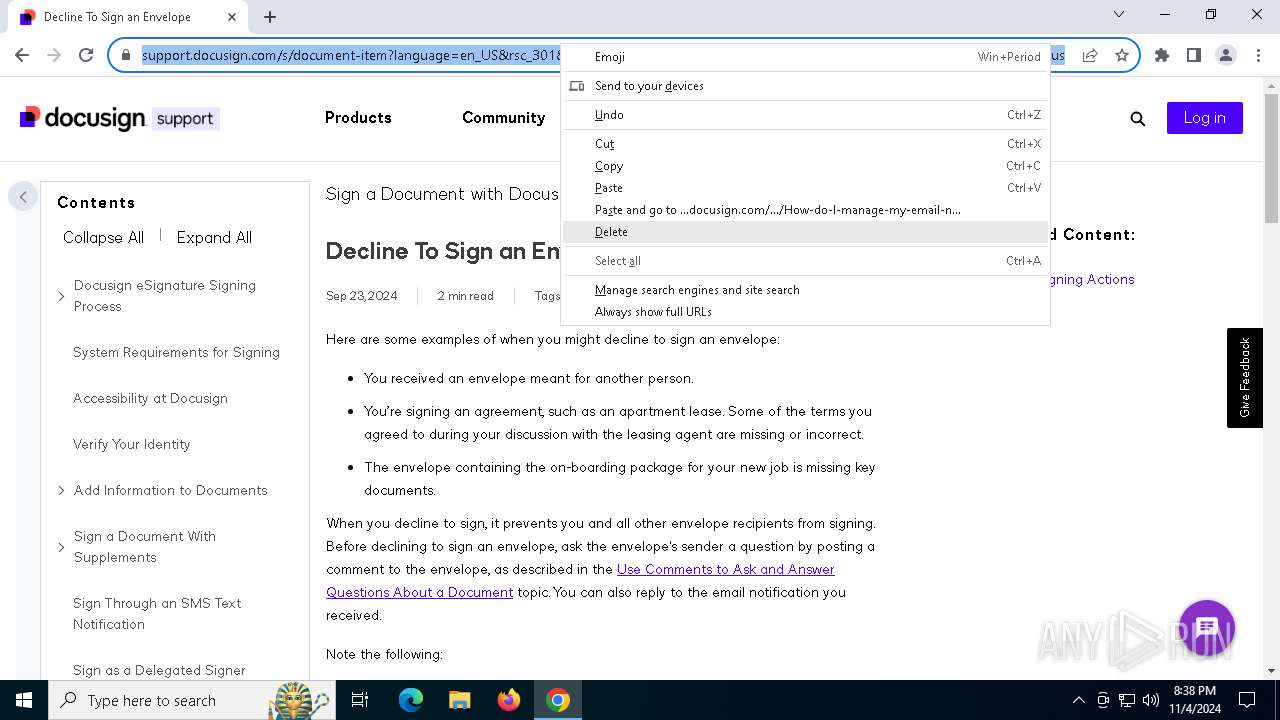
Task: Click the page vertical scrollbar thumb
Action: coord(1271,158)
